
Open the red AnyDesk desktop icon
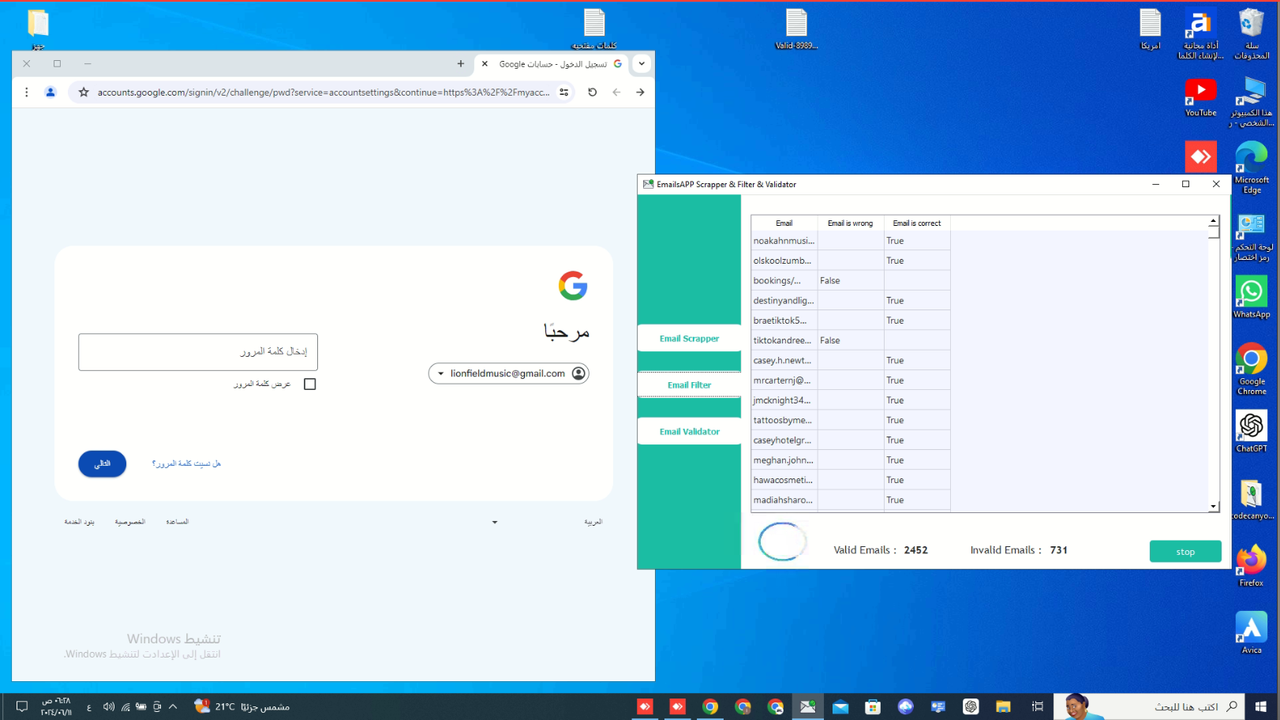[1200, 156]
